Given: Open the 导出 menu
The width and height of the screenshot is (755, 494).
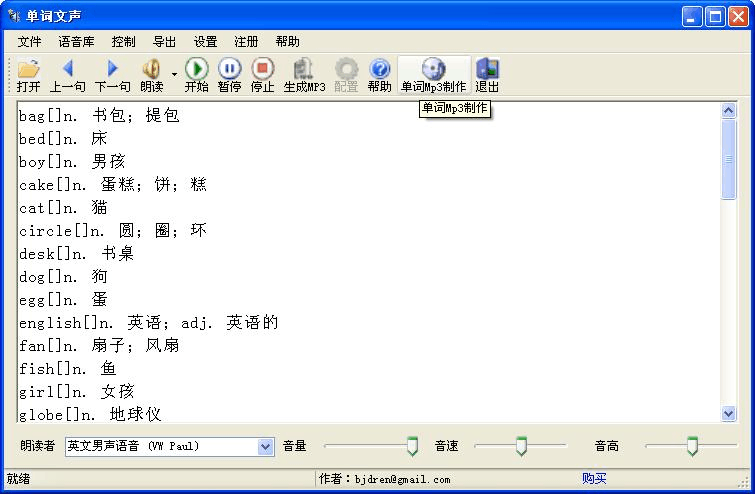Looking at the screenshot, I should 164,42.
